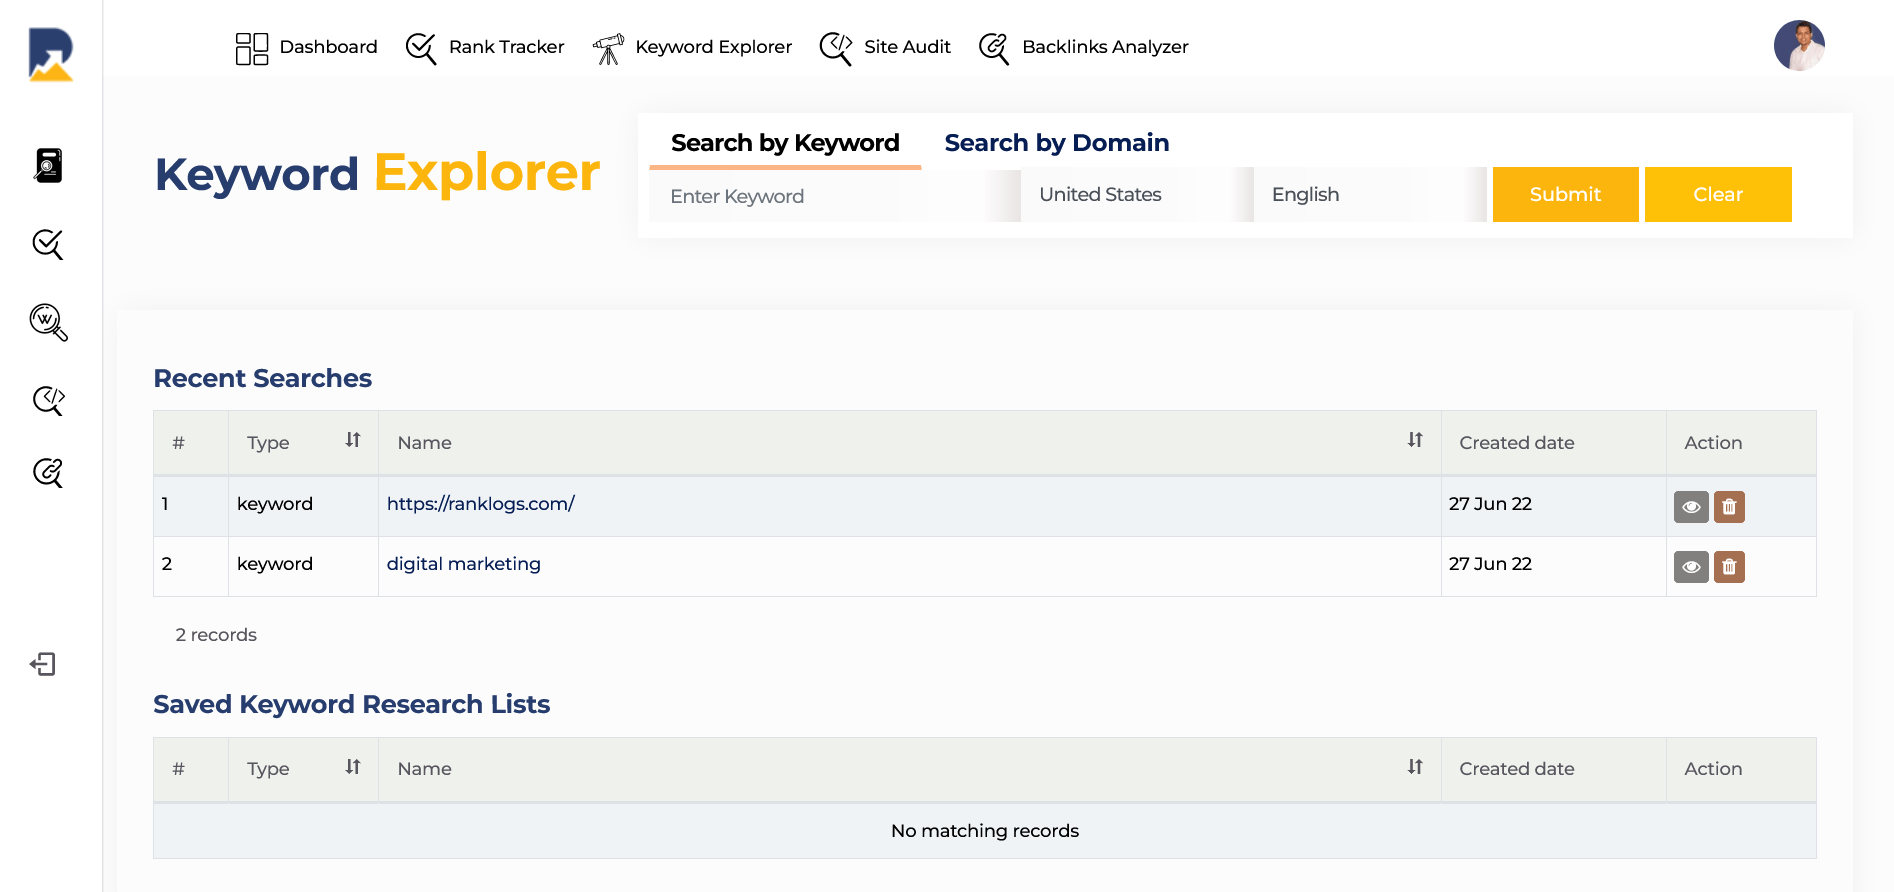
Task: Click Backlinks Analyzer target icon in top nav
Action: coord(994,48)
